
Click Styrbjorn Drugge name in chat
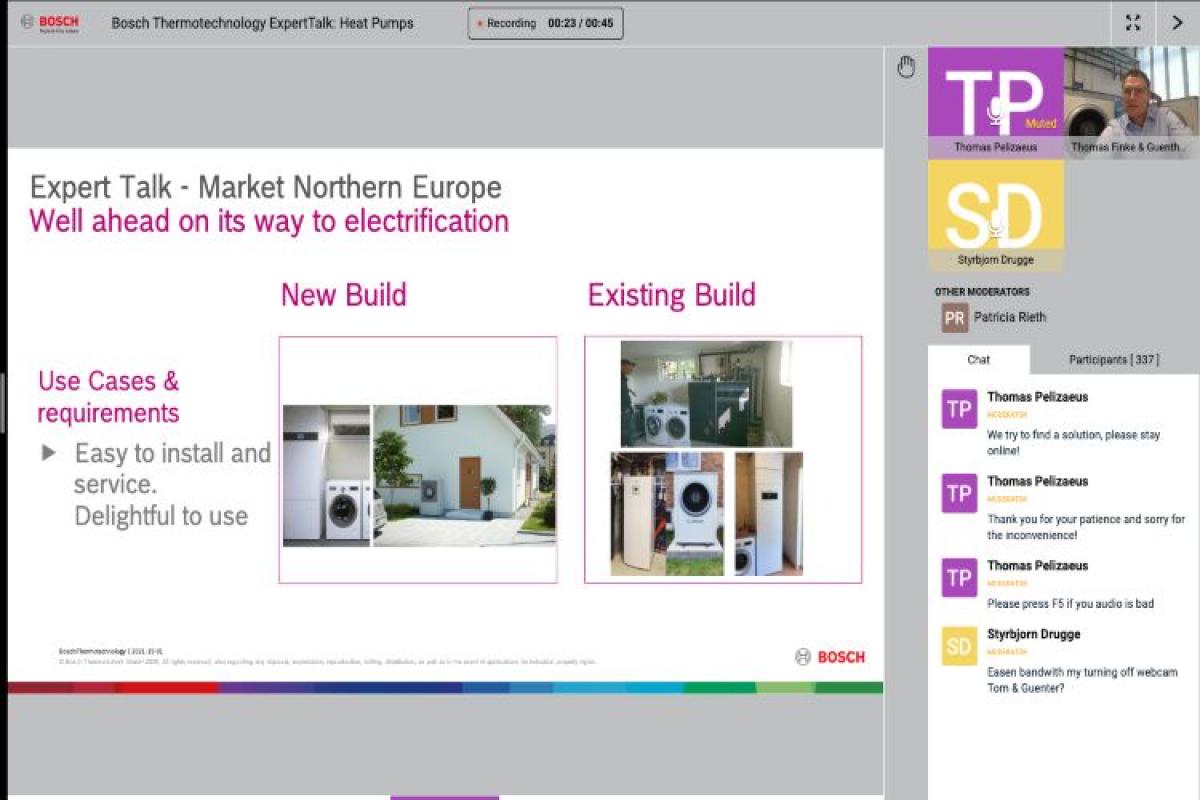coord(1034,634)
